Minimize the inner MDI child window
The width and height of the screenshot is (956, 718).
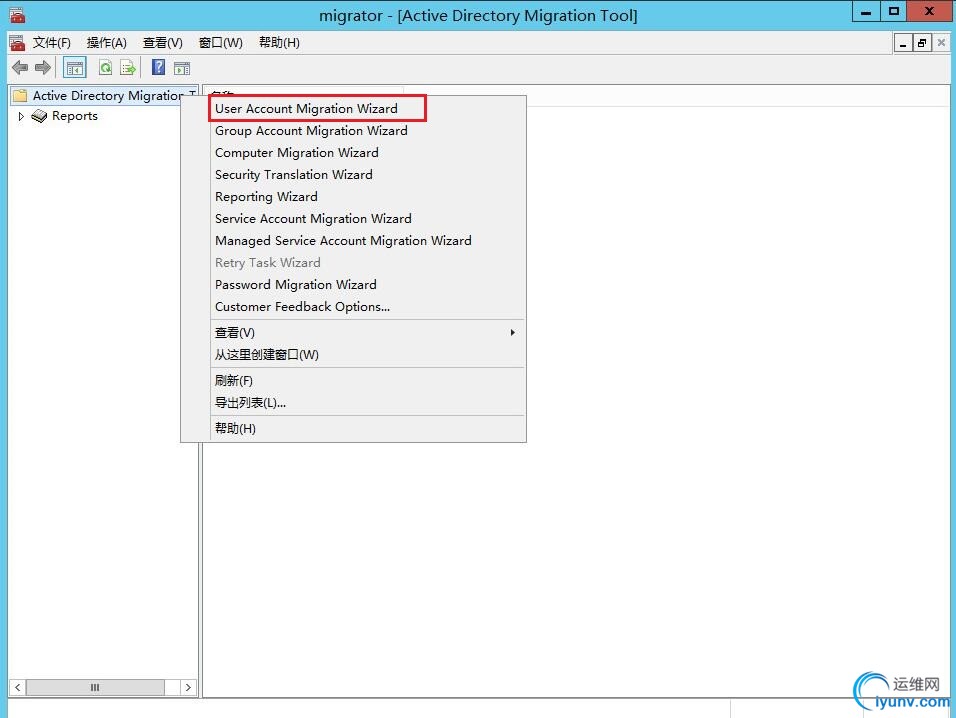point(903,43)
